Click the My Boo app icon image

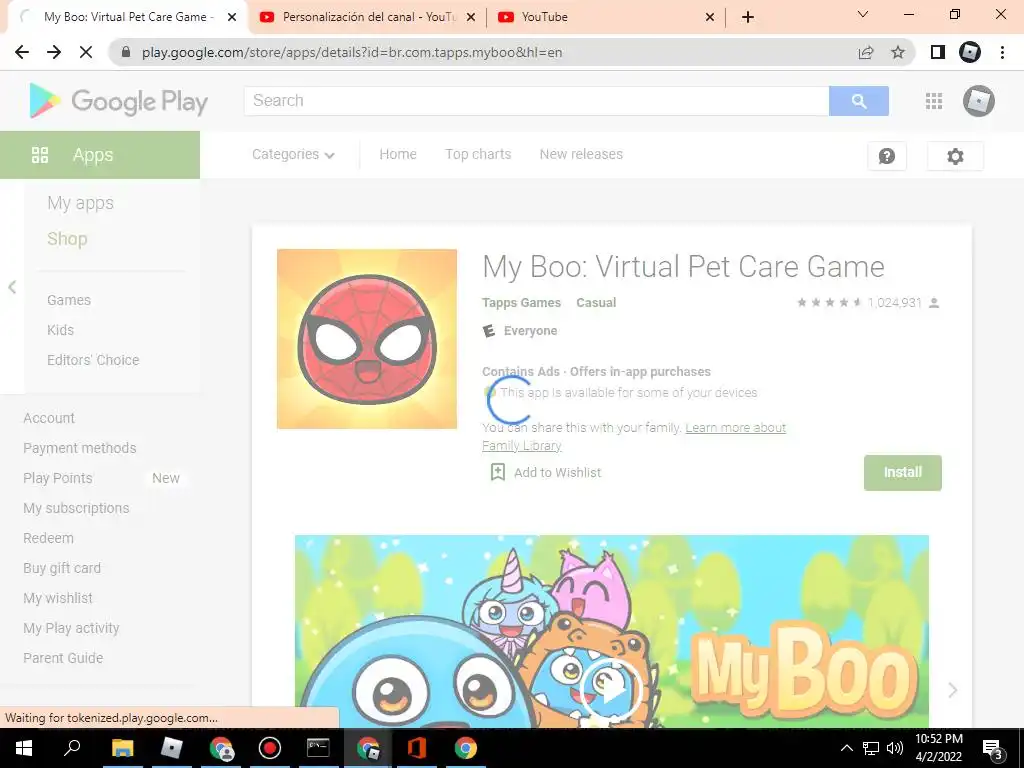367,339
